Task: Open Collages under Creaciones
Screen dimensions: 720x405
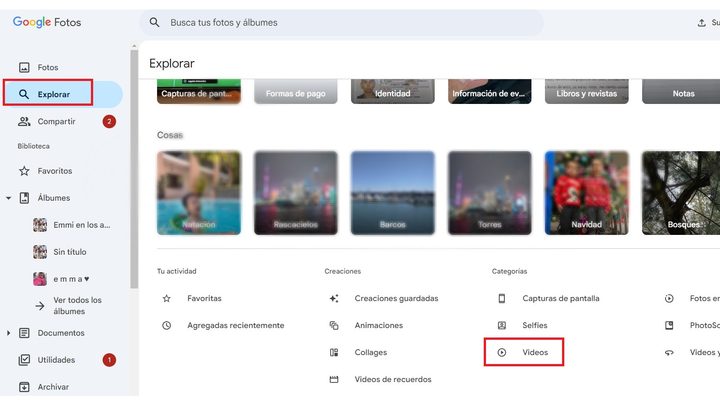Action: (371, 353)
